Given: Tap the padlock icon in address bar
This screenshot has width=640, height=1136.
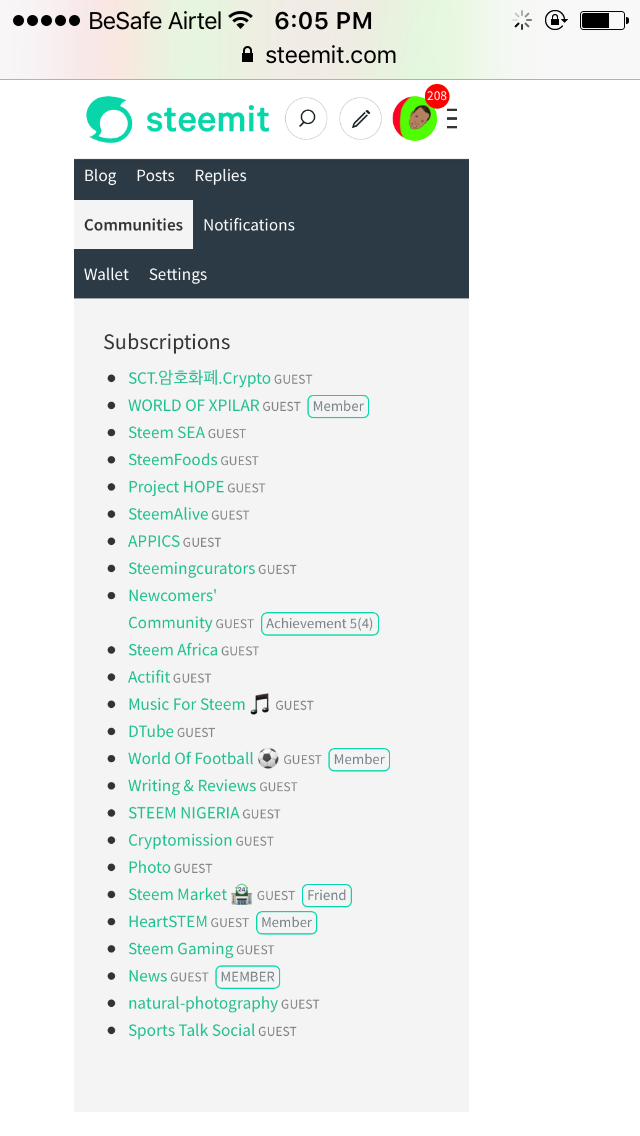Looking at the screenshot, I should [249, 55].
